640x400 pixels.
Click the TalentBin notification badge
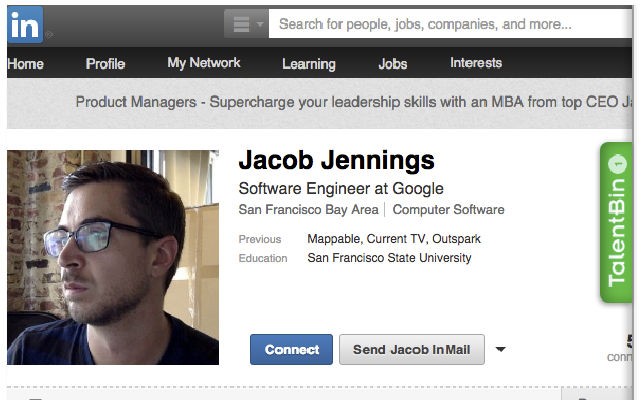[x=617, y=163]
